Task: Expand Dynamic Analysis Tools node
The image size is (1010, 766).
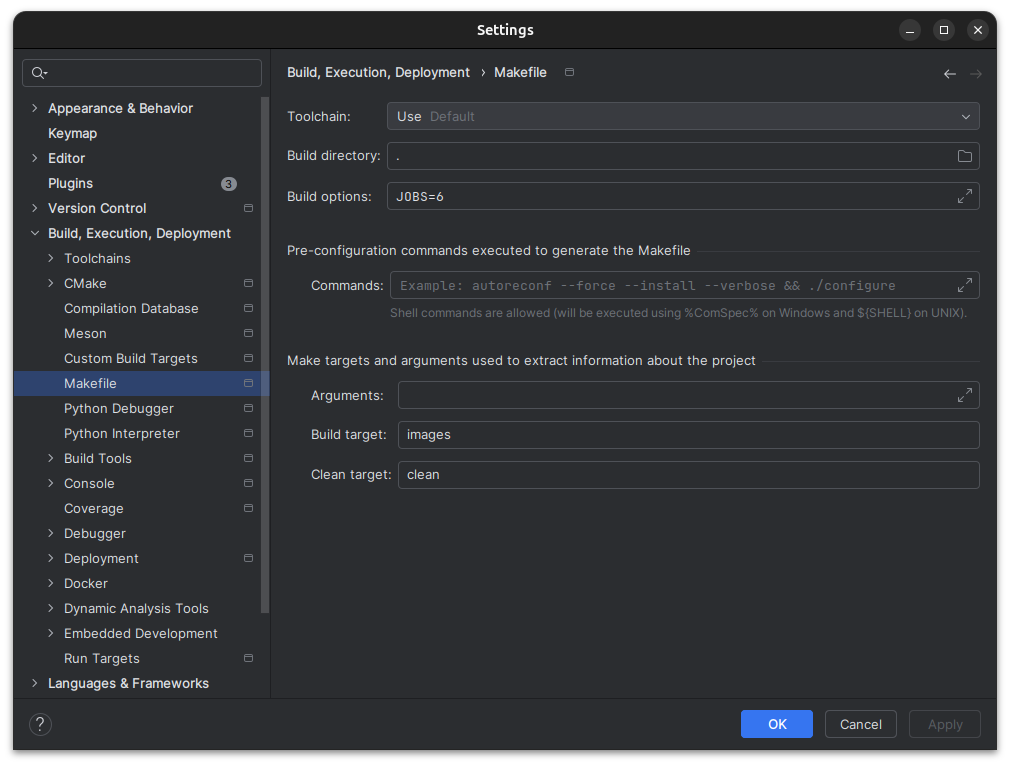Action: coord(51,608)
